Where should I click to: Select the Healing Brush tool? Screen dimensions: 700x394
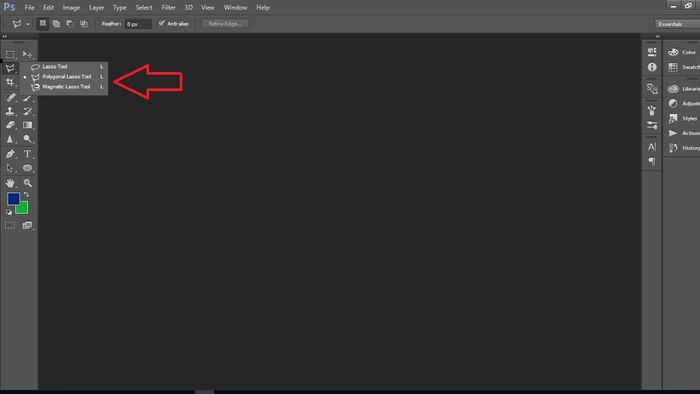(x=10, y=97)
